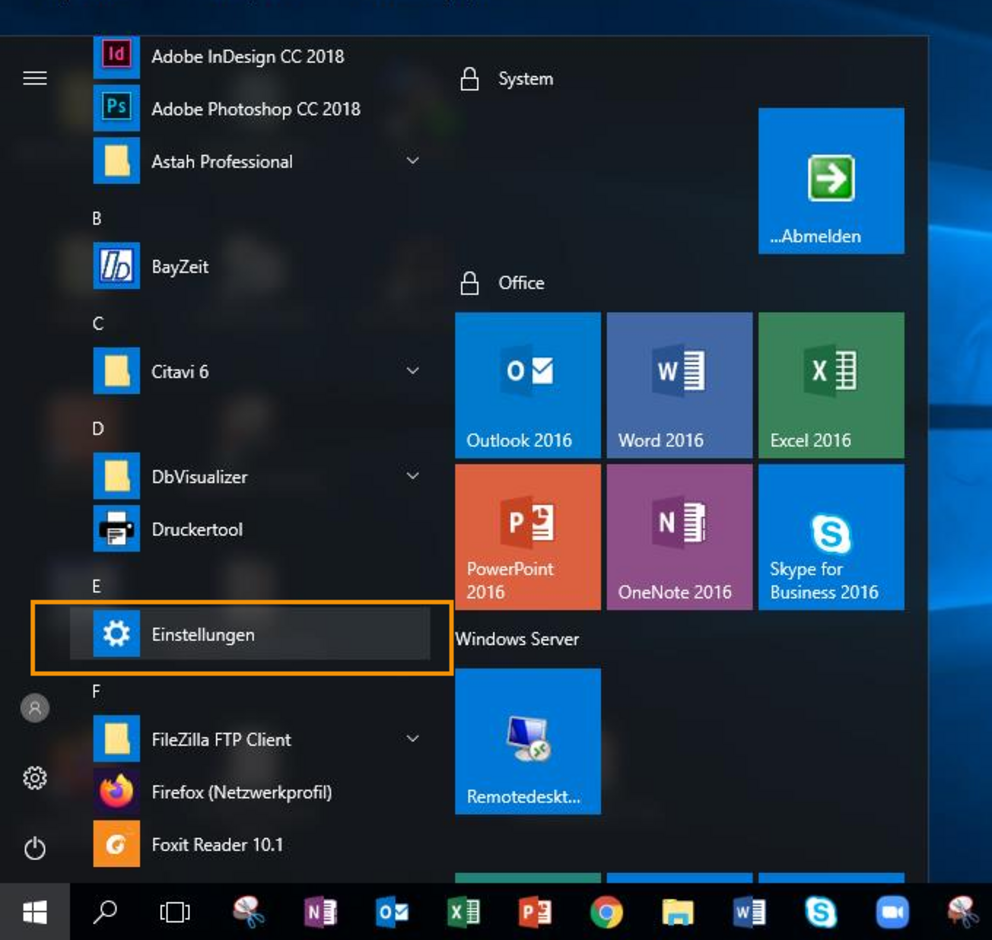Open Foxit Reader 10.1
The image size is (992, 940).
tap(250, 844)
